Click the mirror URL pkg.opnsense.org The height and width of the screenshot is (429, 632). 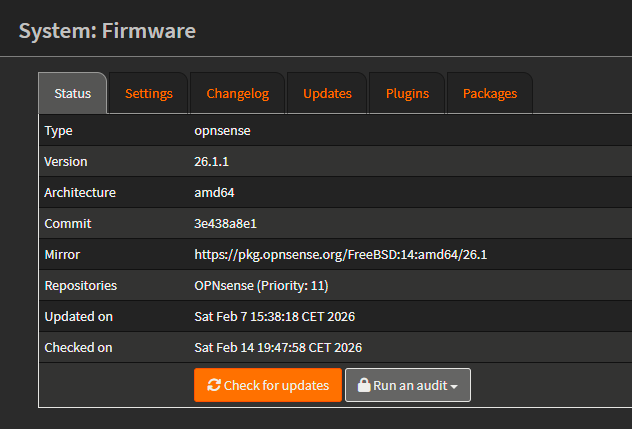[341, 254]
